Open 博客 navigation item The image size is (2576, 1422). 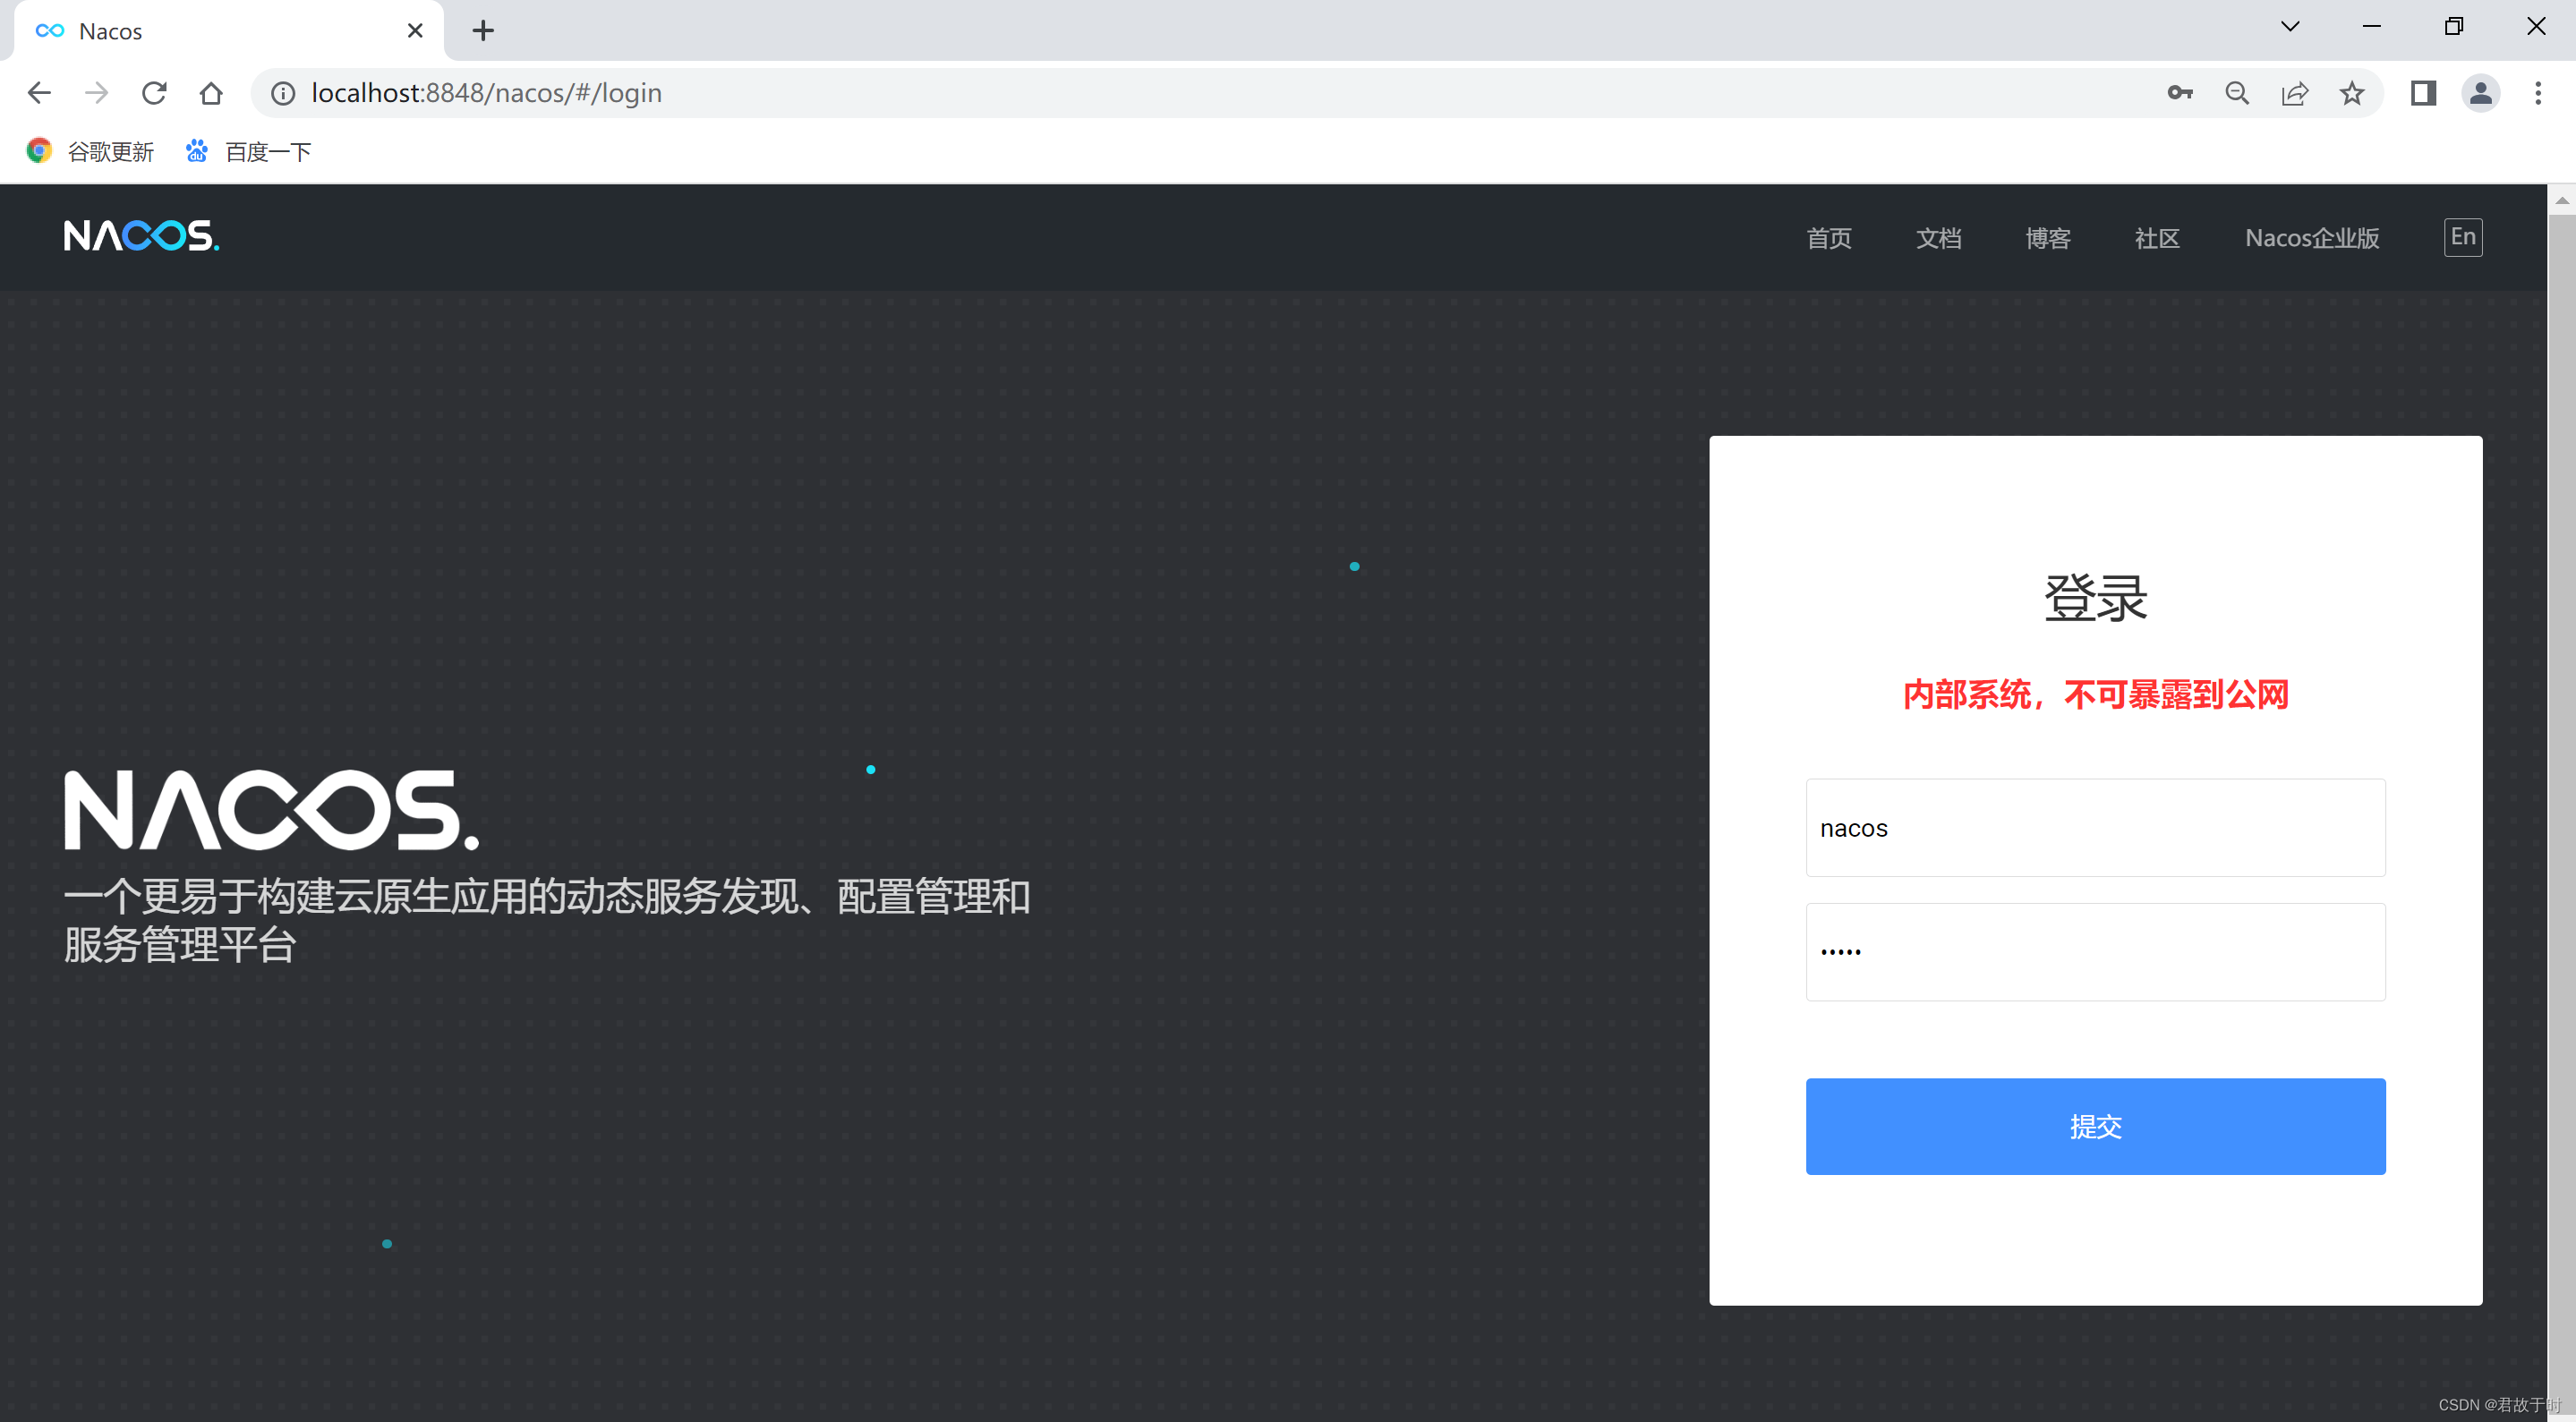pyautogui.click(x=2047, y=238)
